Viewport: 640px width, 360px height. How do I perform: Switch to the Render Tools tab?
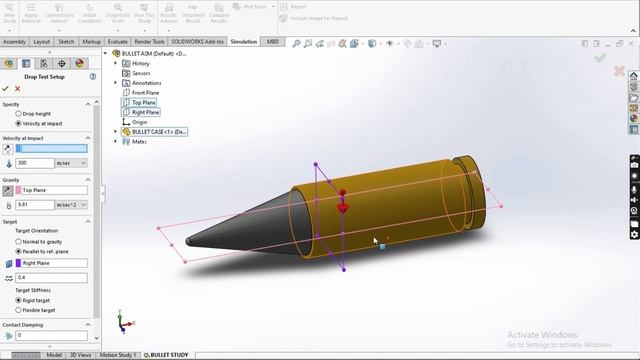click(149, 42)
